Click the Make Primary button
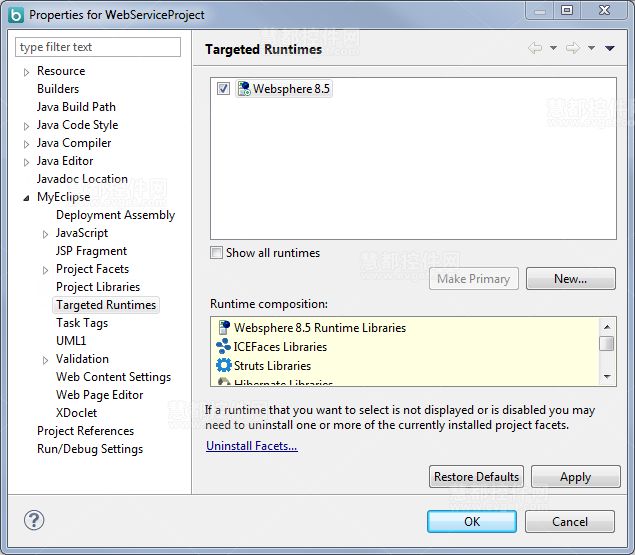Image resolution: width=635 pixels, height=555 pixels. click(473, 279)
